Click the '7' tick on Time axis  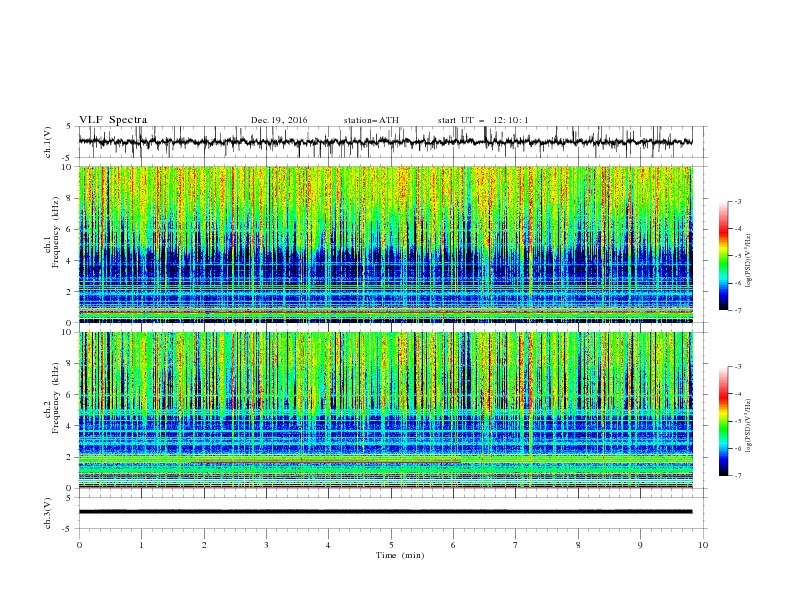click(x=516, y=545)
